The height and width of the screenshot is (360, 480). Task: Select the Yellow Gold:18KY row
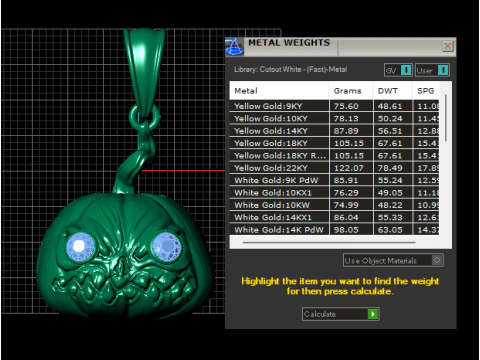[334, 143]
